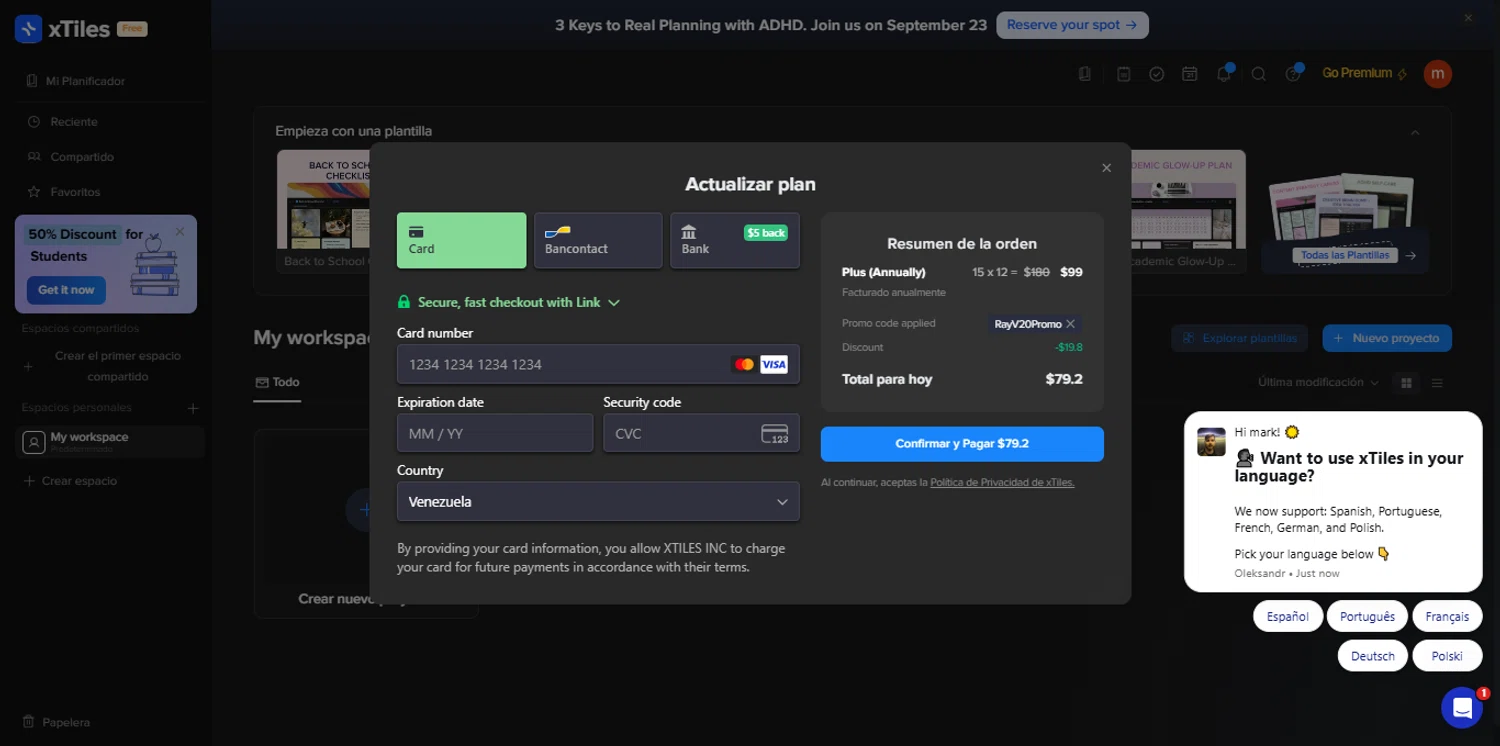The height and width of the screenshot is (746, 1500).
Task: Click the plus next to Crear el primer espacio compartido
Action: (28, 367)
